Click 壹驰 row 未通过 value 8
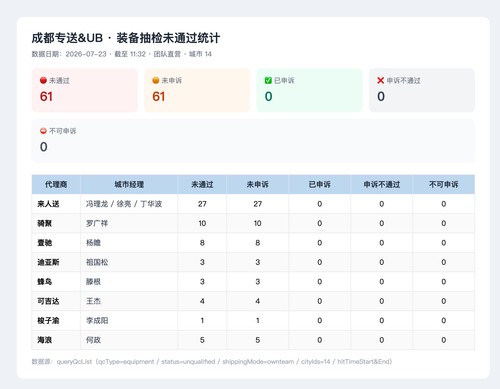 click(202, 243)
